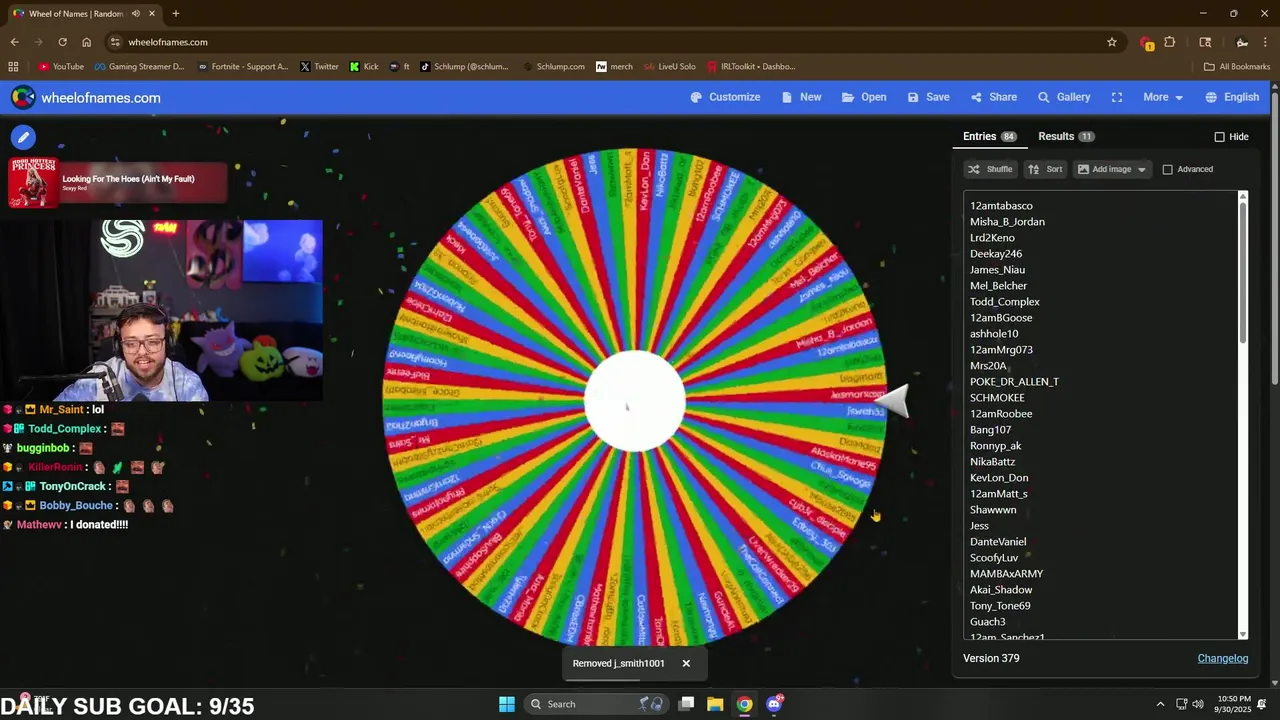Click the blue pencil edit button
Image resolution: width=1280 pixels, height=720 pixels.
pos(24,137)
